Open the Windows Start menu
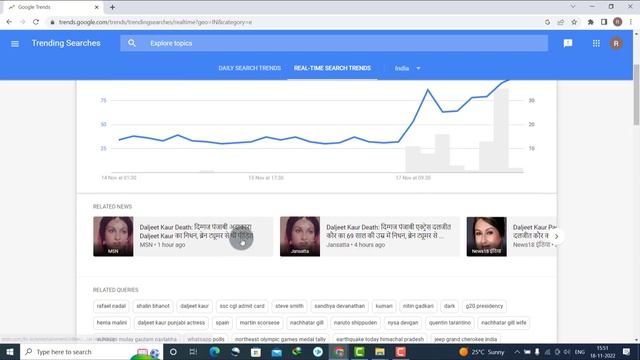The width and height of the screenshot is (640, 360). tap(10, 352)
